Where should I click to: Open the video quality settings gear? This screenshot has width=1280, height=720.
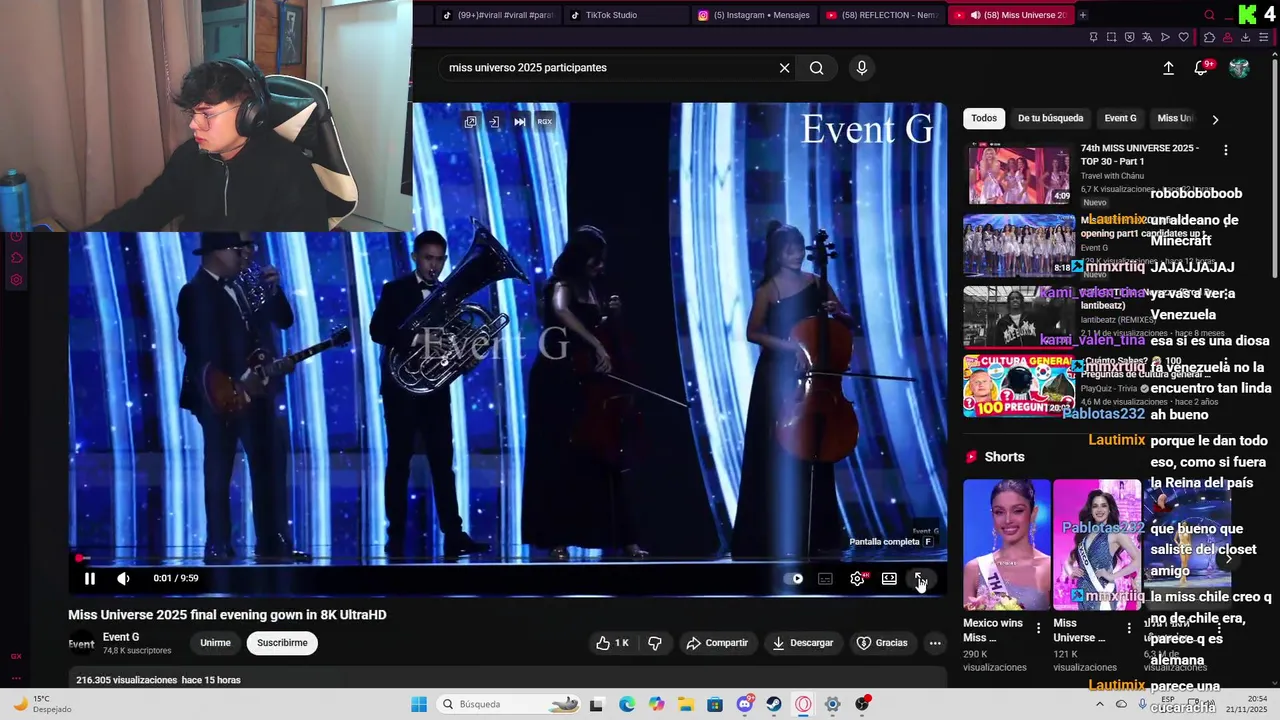(x=857, y=578)
